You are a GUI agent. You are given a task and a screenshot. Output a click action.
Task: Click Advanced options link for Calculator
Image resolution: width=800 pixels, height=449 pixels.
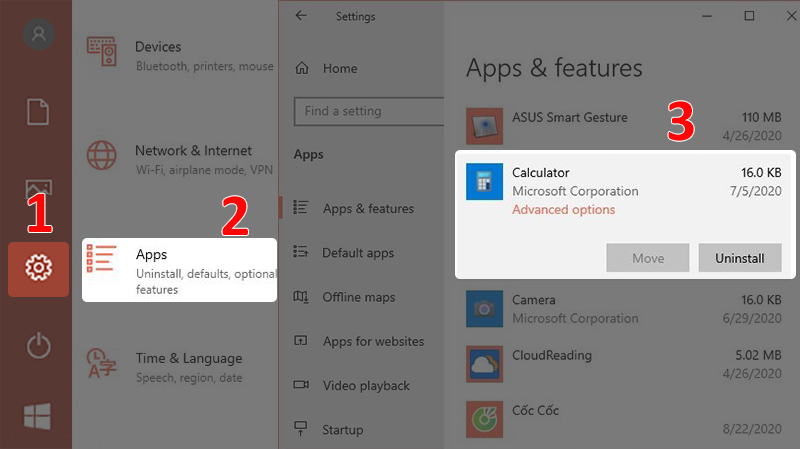563,210
